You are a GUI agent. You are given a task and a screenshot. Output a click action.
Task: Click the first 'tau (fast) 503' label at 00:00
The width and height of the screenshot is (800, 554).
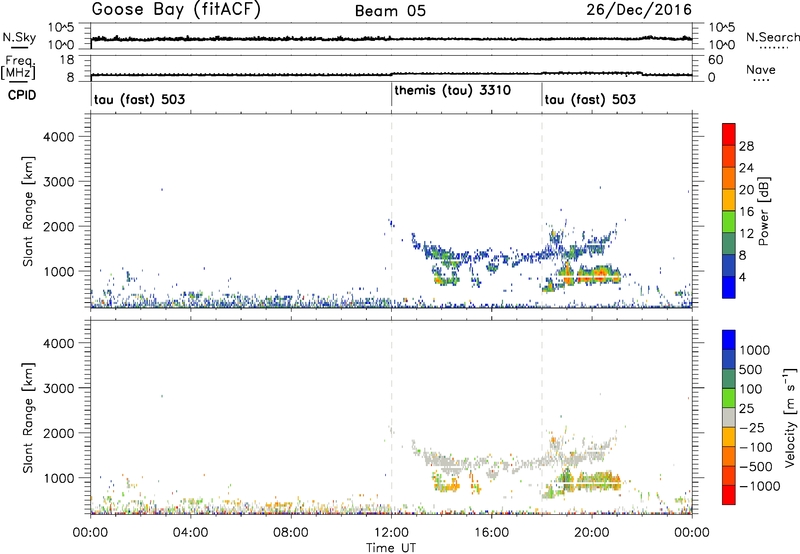pyautogui.click(x=139, y=99)
